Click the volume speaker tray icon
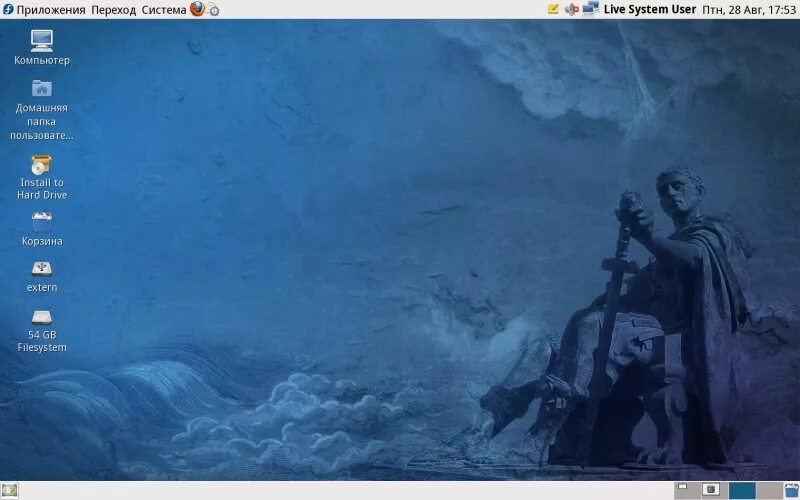Viewport: 800px width, 500px height. pos(572,9)
